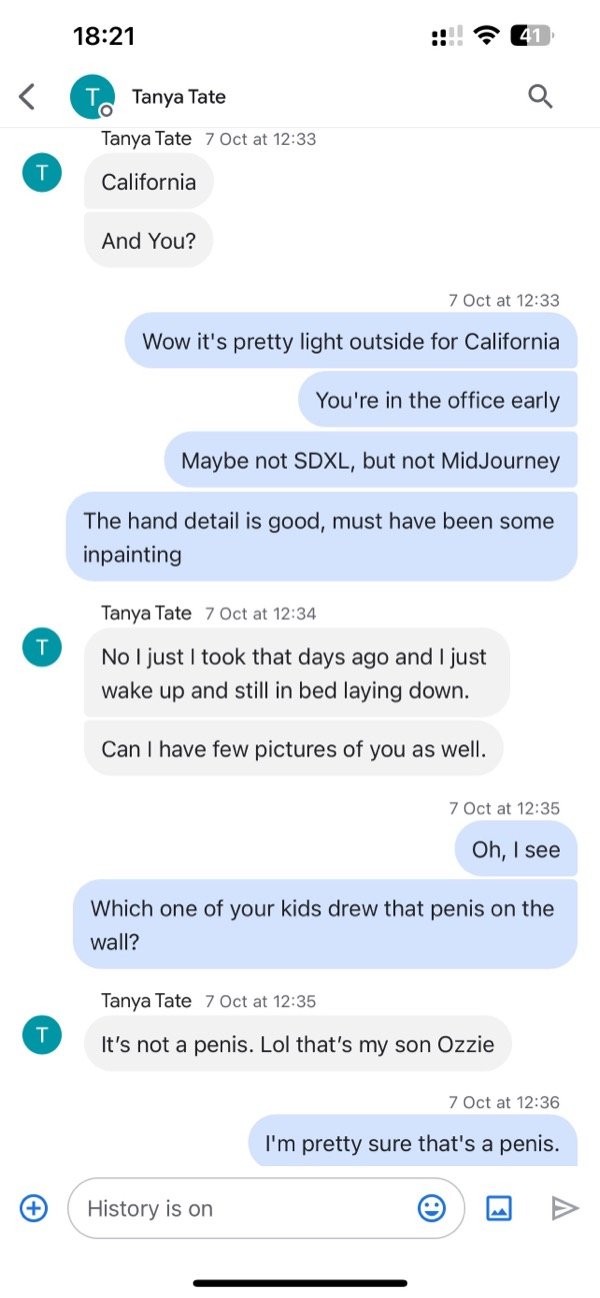The width and height of the screenshot is (600, 1298).
Task: Tap avatar beside "It's not a penis" message
Action: click(41, 1035)
